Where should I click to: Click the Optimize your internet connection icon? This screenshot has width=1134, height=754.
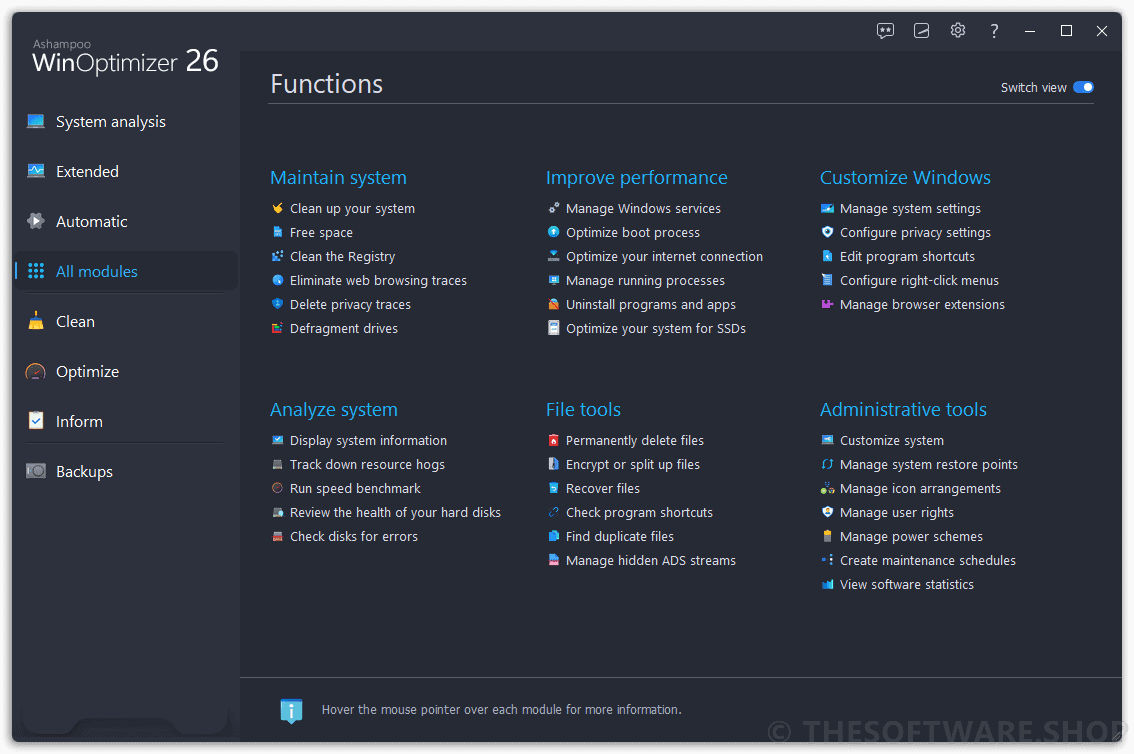pos(554,256)
